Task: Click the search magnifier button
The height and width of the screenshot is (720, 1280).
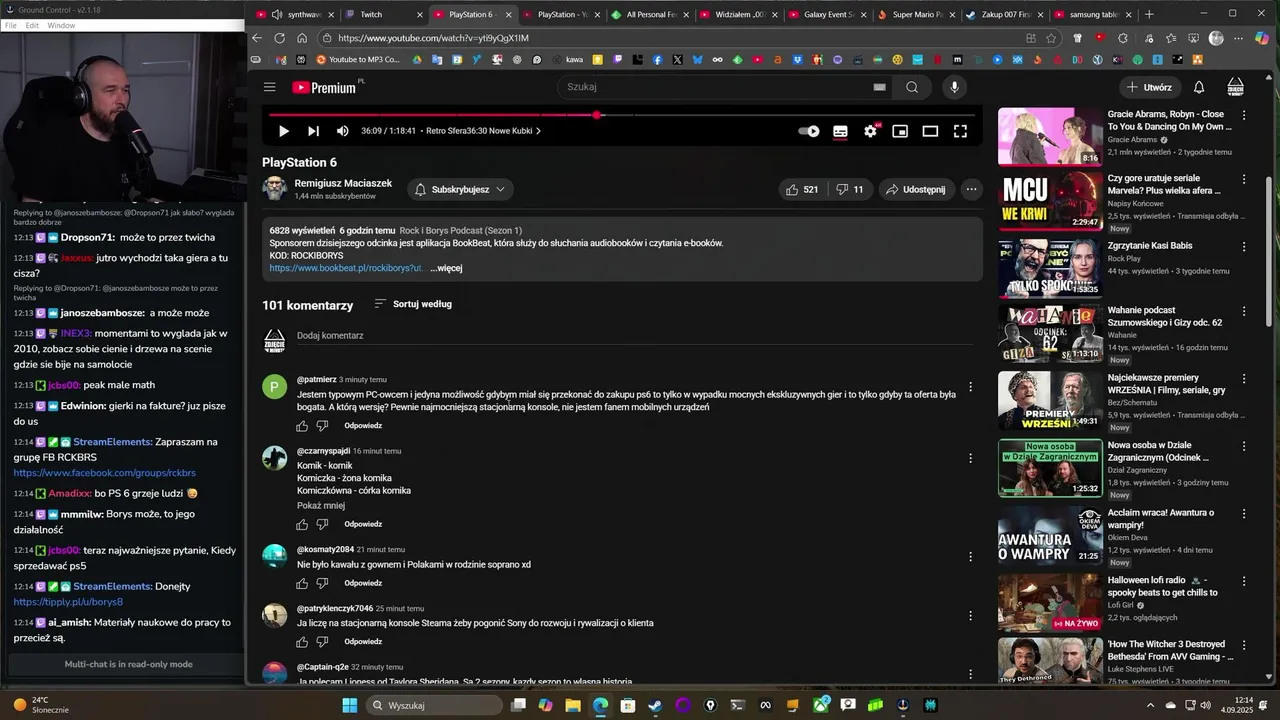Action: [x=912, y=87]
